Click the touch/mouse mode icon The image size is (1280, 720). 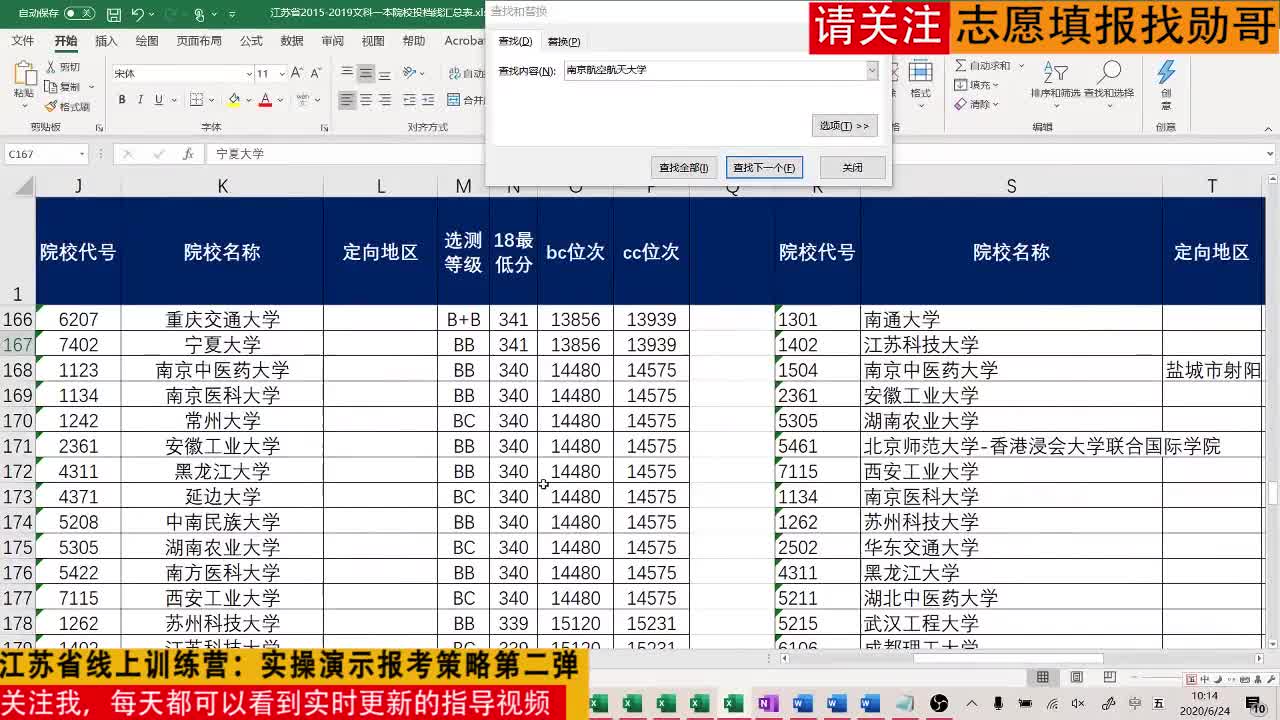199,15
